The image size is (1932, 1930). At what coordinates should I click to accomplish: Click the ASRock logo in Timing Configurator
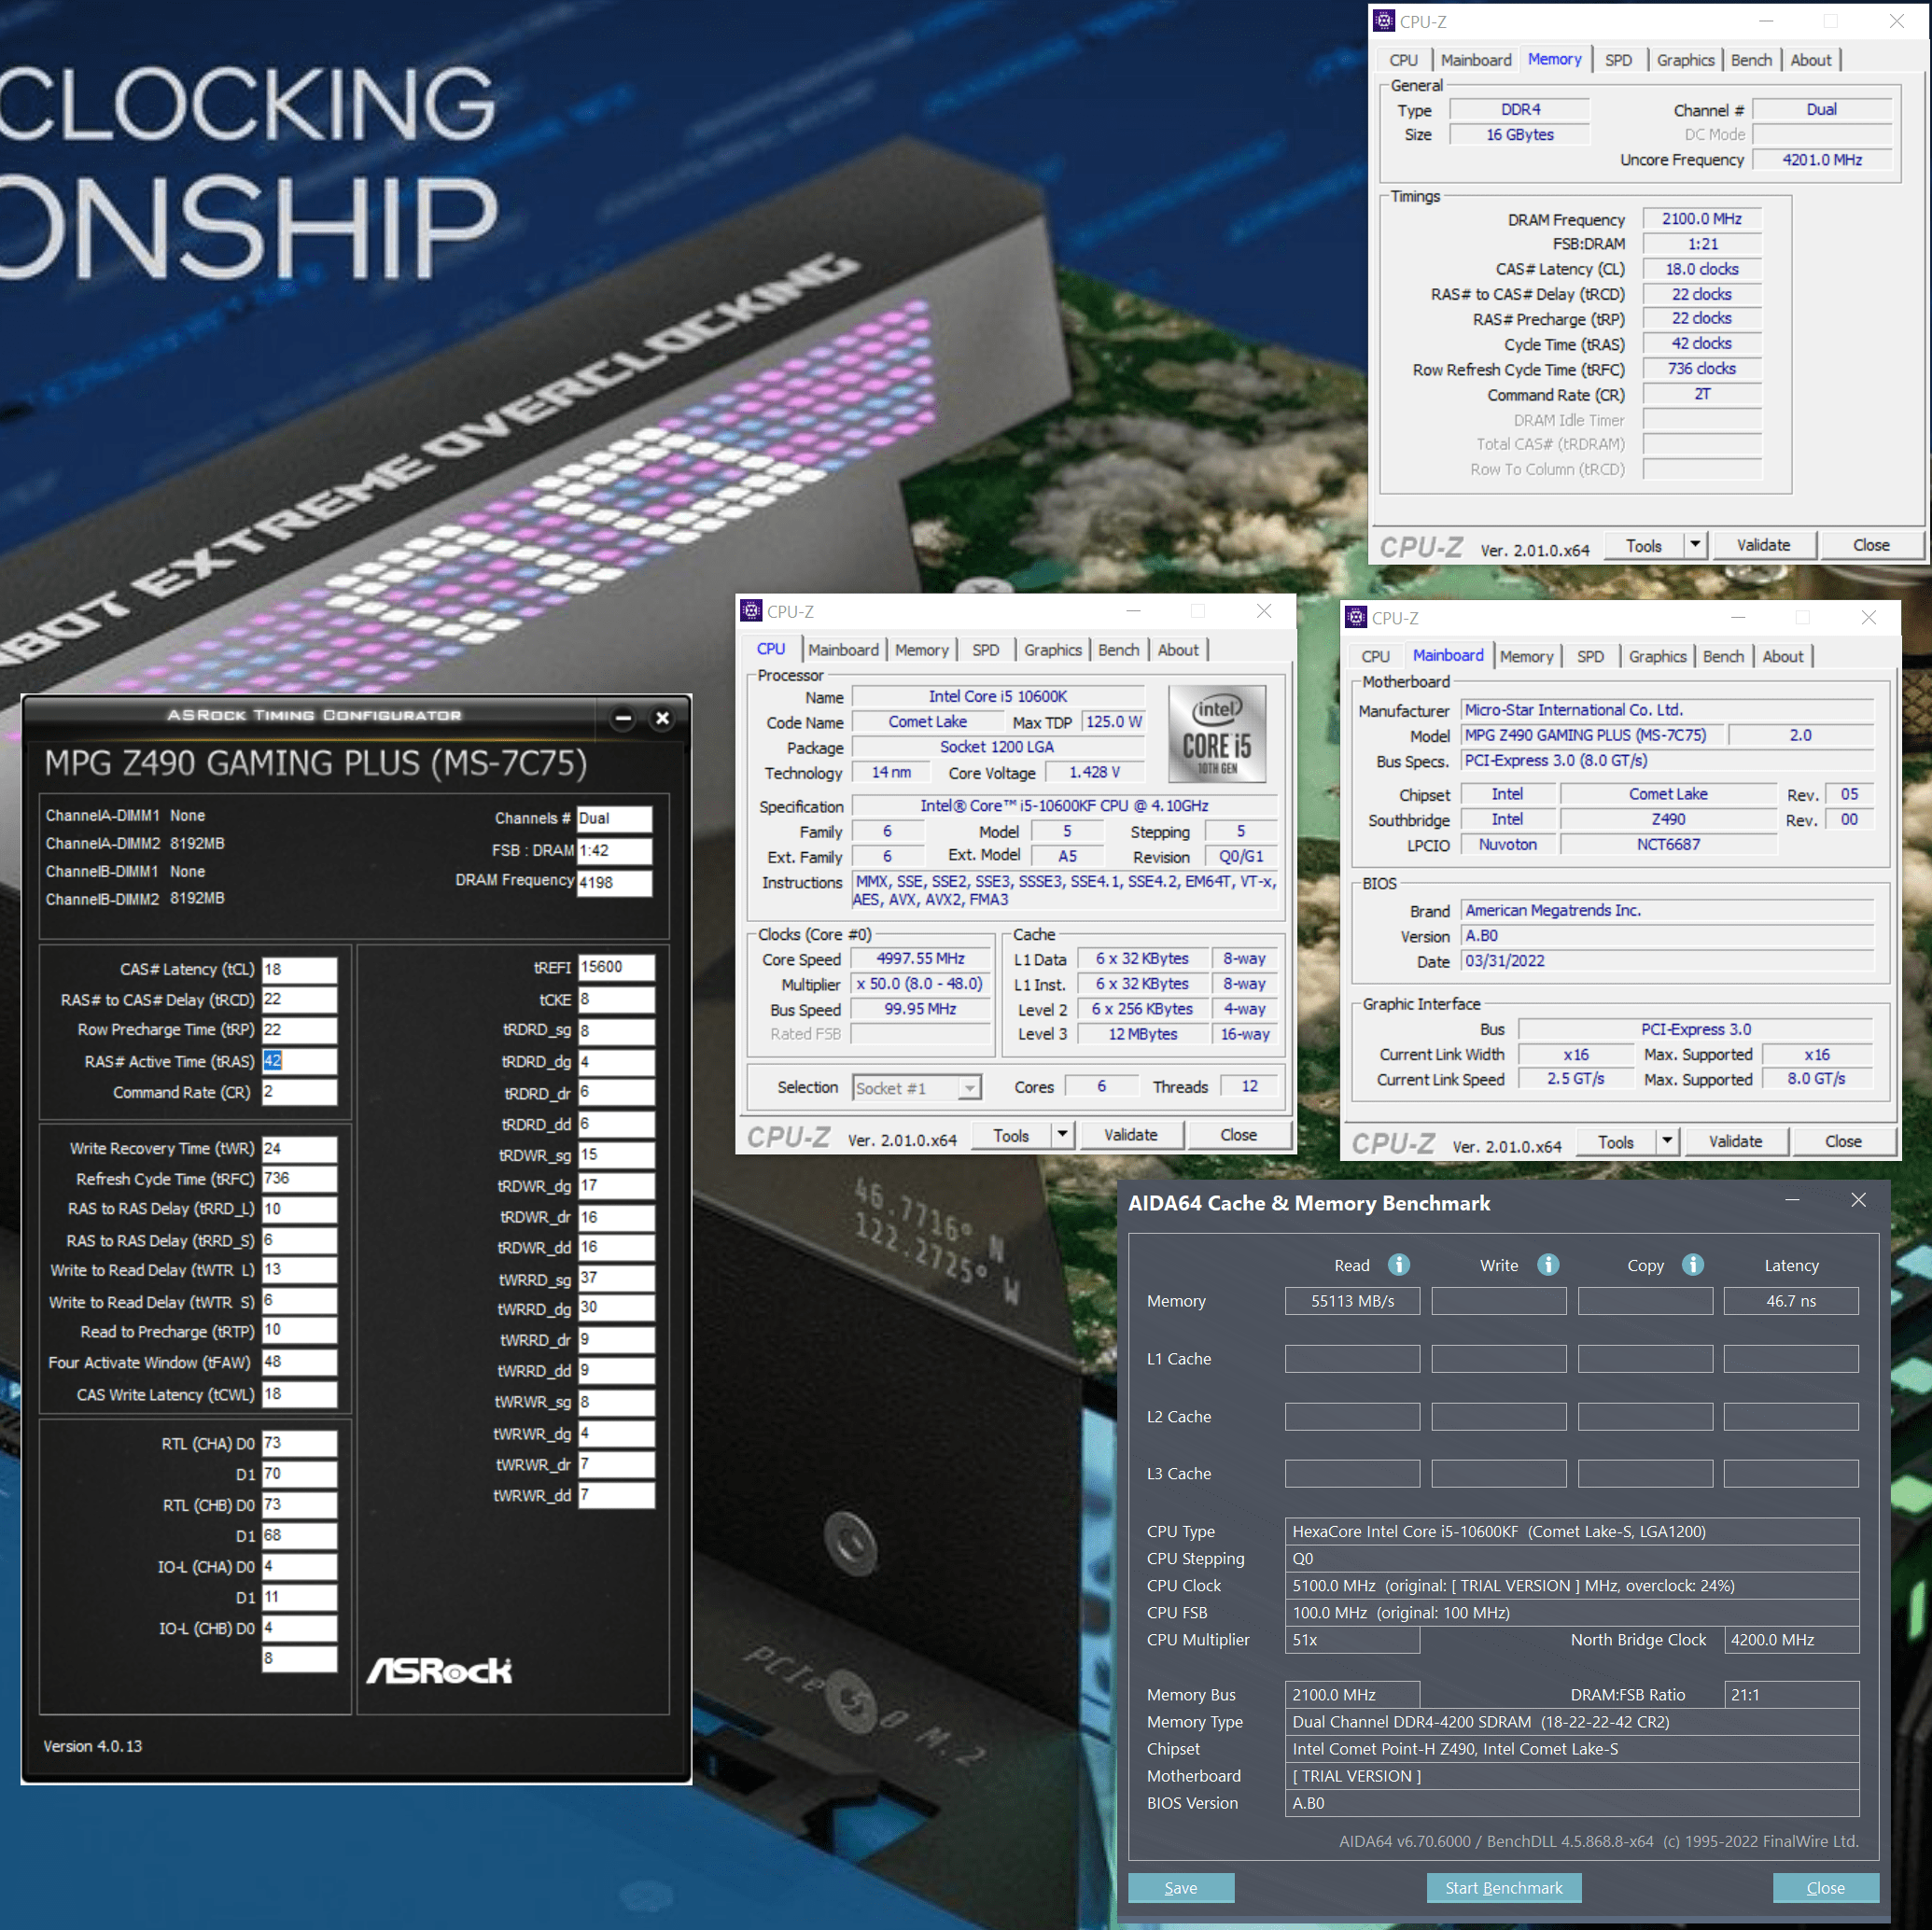point(439,1670)
